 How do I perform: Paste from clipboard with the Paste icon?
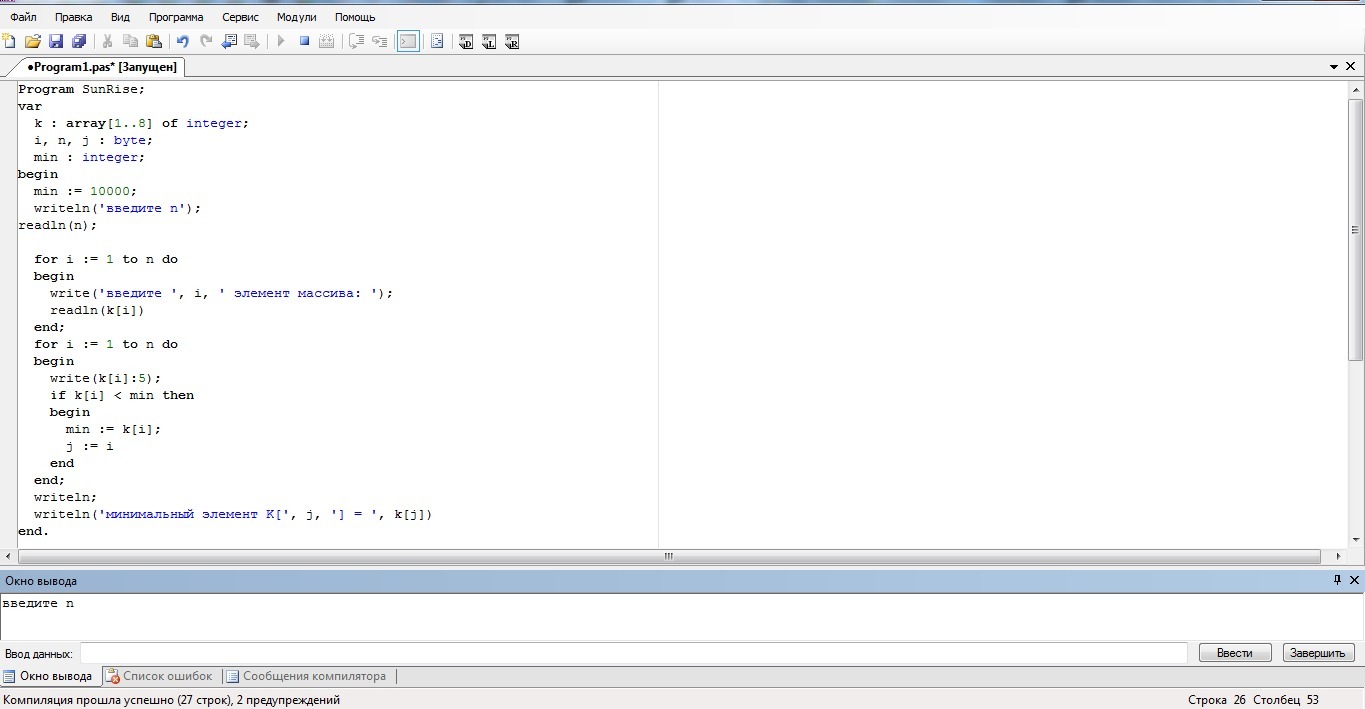(154, 41)
